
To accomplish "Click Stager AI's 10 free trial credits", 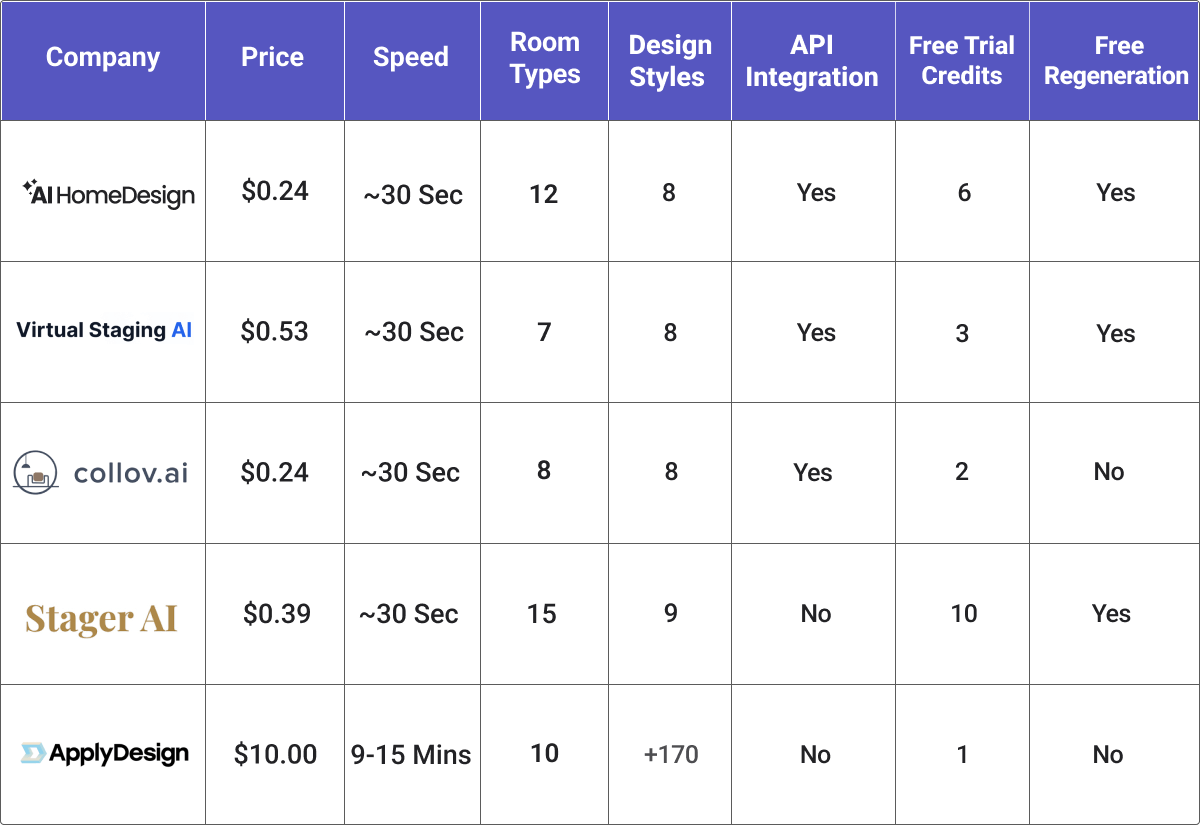I will pos(963,614).
